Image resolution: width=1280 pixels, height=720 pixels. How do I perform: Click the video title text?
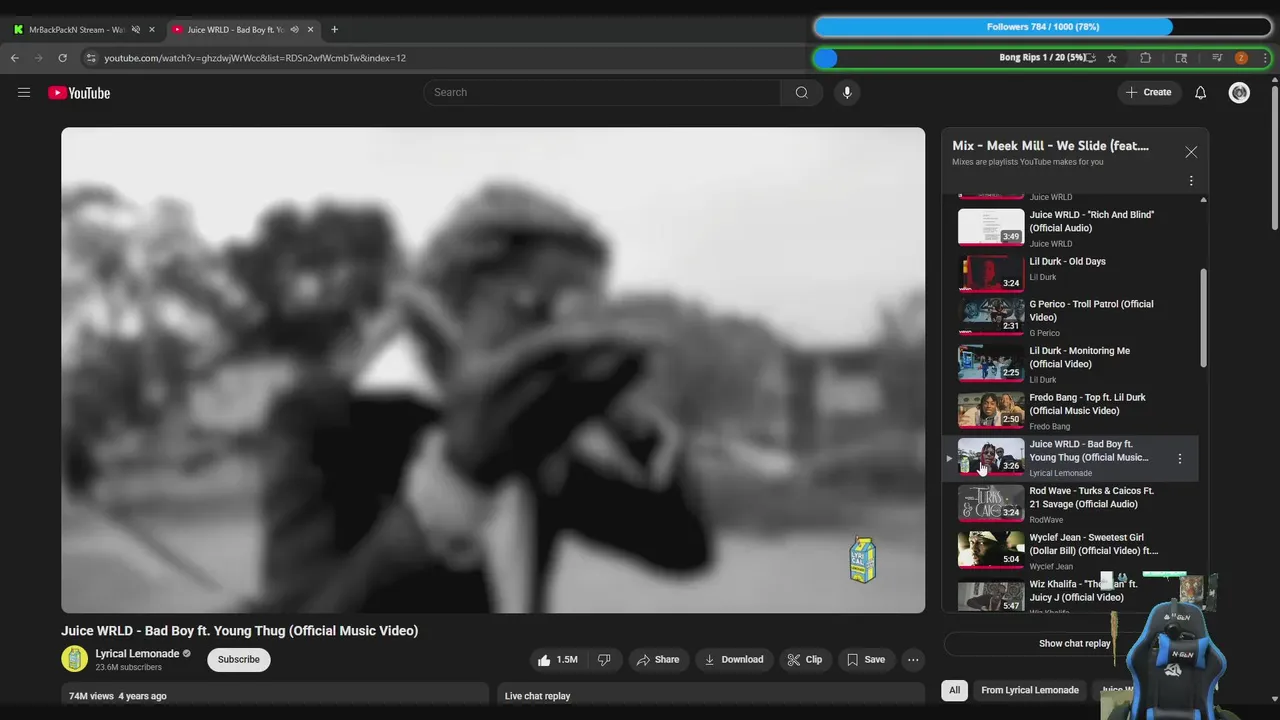[240, 631]
